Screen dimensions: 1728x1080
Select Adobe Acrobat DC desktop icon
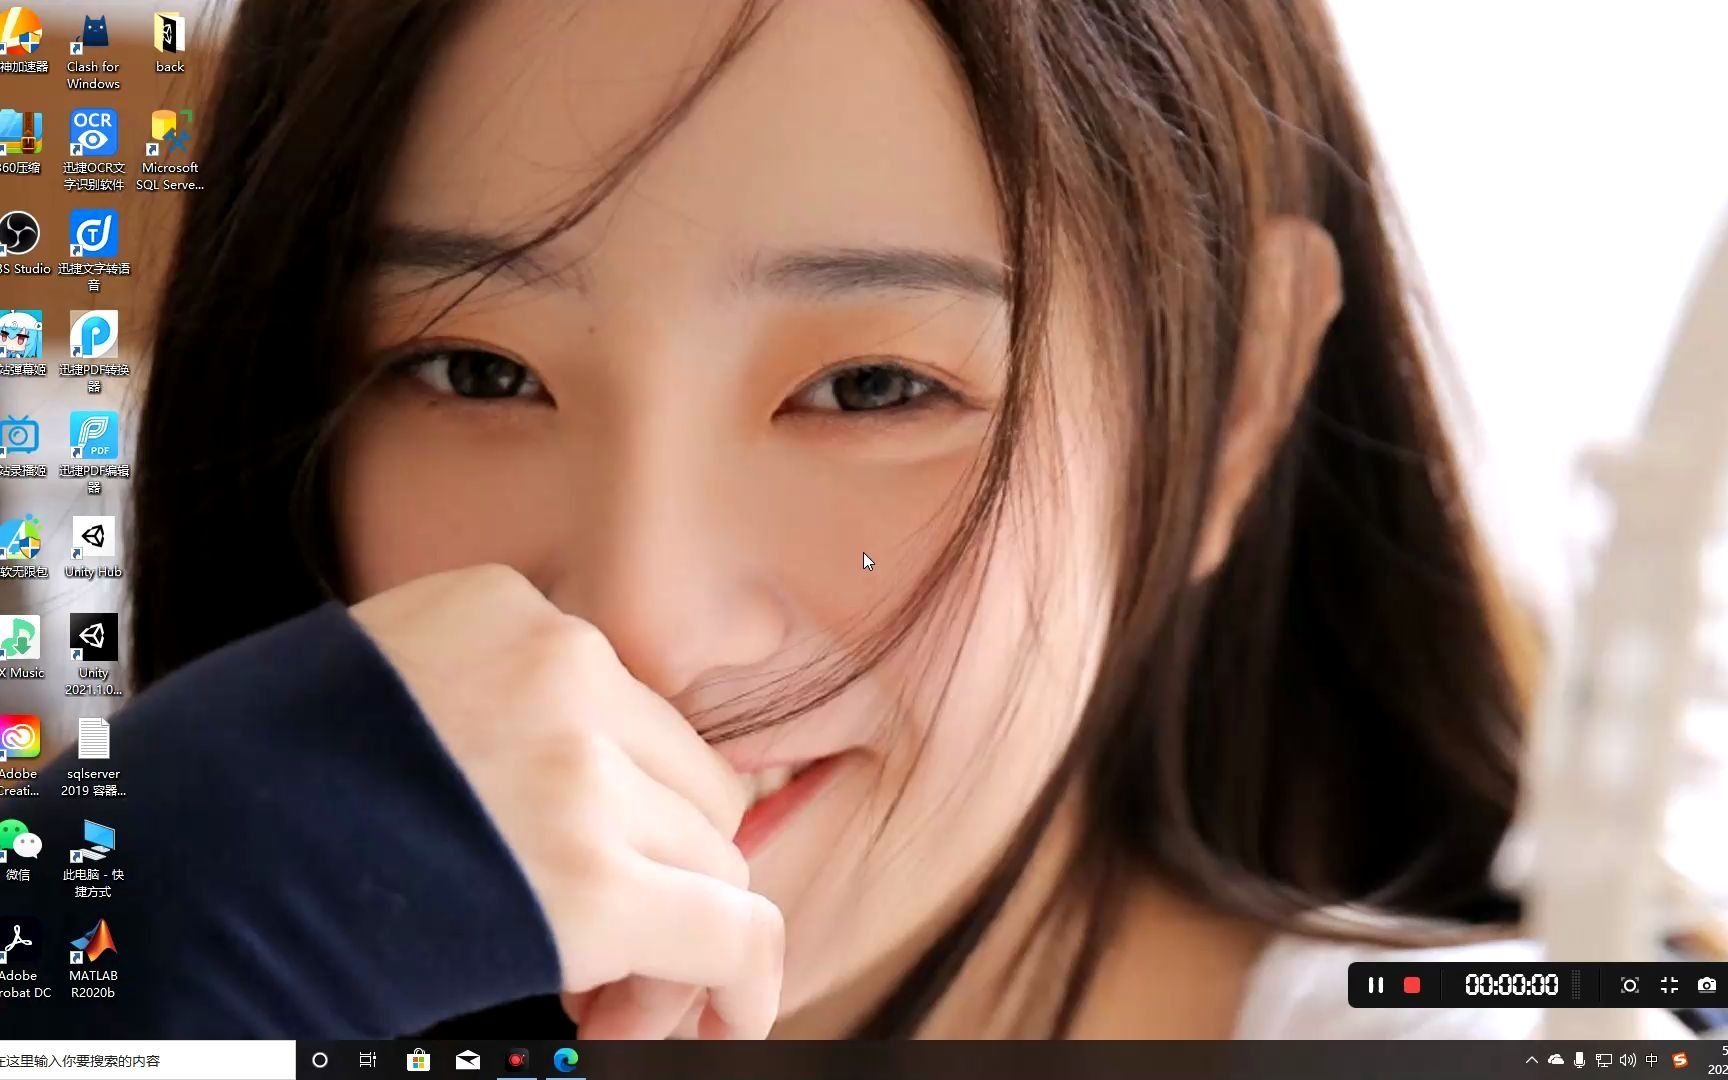(22, 959)
